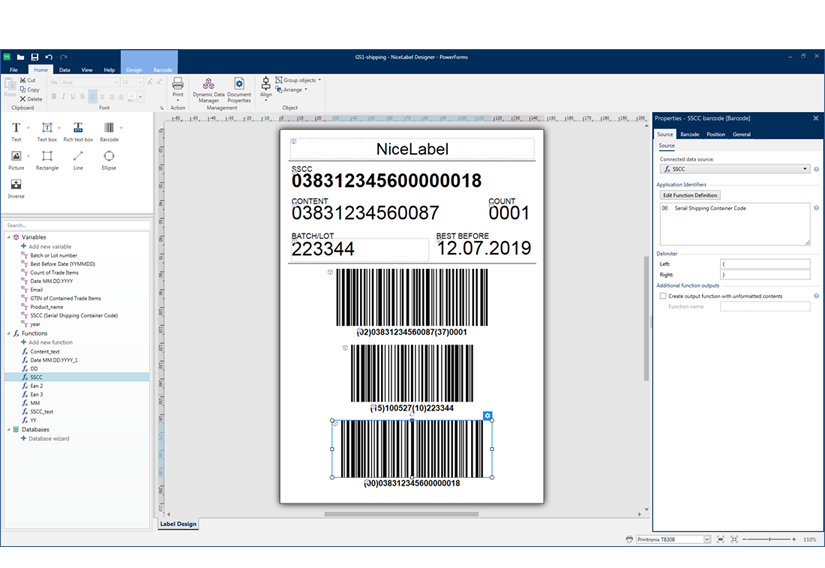Collapse the Databases tree node
The width and height of the screenshot is (825, 568).
click(x=8, y=430)
